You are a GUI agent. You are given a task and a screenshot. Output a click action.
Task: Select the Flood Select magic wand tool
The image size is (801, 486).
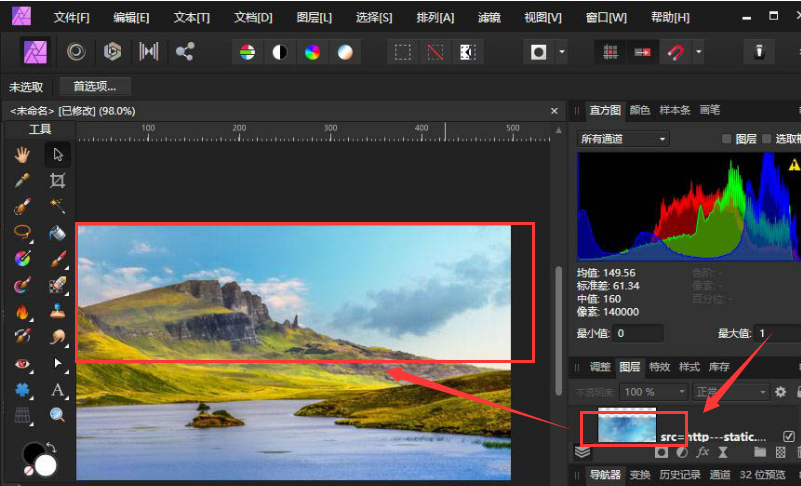pos(57,206)
